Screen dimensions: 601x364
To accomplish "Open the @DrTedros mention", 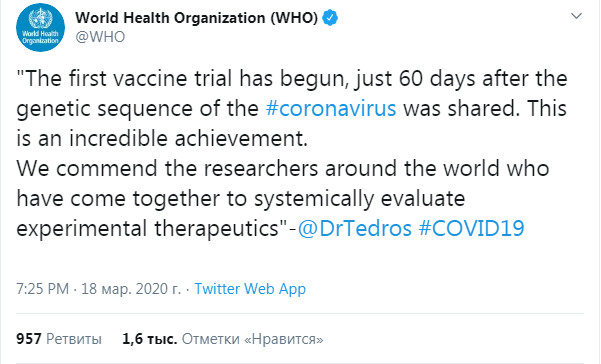I will pos(355,228).
